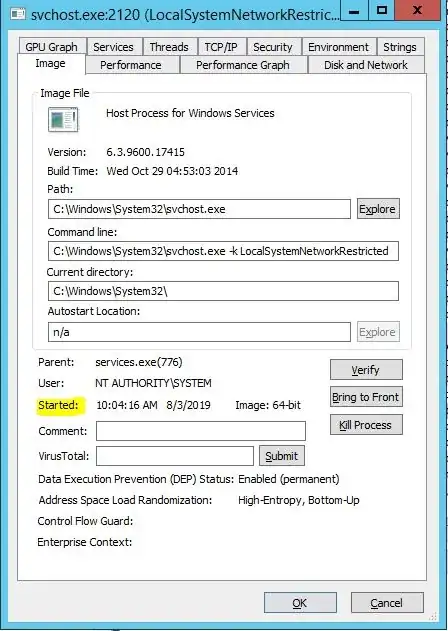448x631 pixels.
Task: Click the Enterprise Context label
Action: [85, 542]
